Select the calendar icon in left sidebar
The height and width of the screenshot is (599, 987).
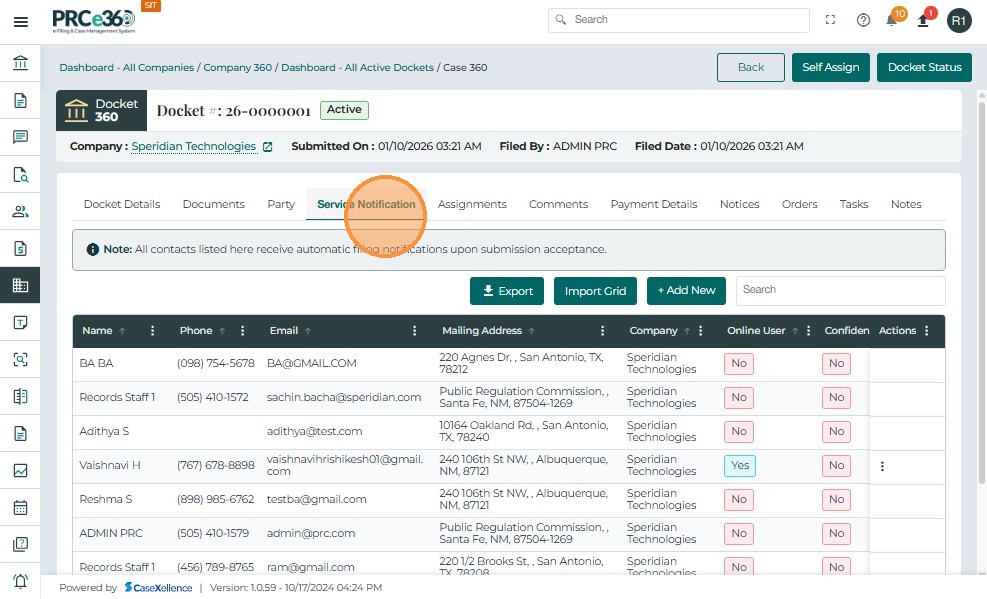coord(20,507)
